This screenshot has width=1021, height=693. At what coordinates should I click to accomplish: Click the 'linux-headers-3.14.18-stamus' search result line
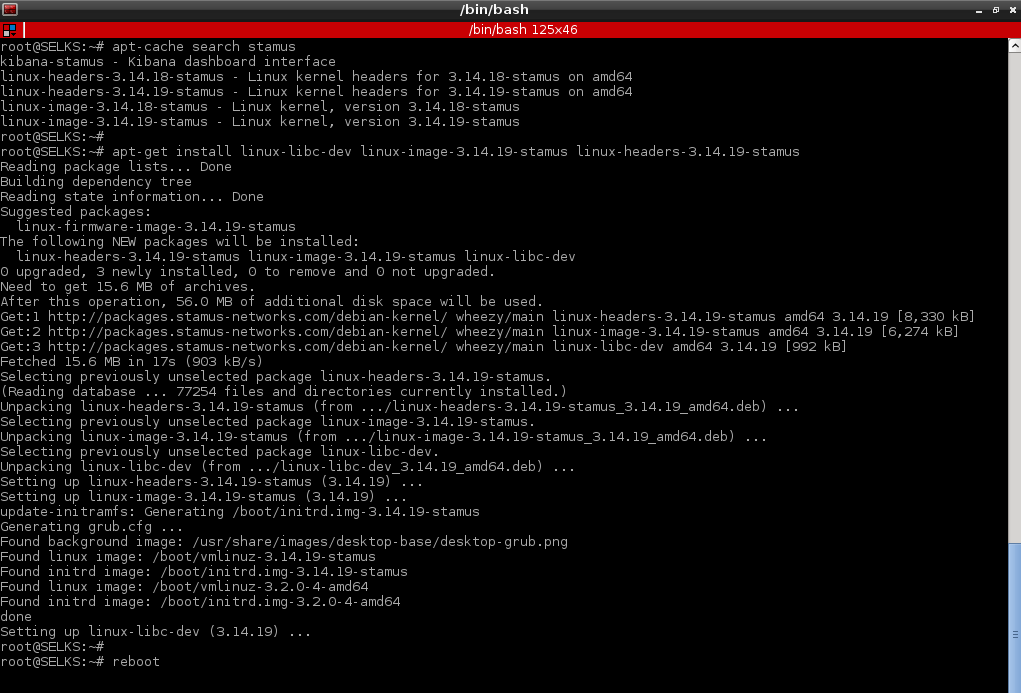pos(316,77)
